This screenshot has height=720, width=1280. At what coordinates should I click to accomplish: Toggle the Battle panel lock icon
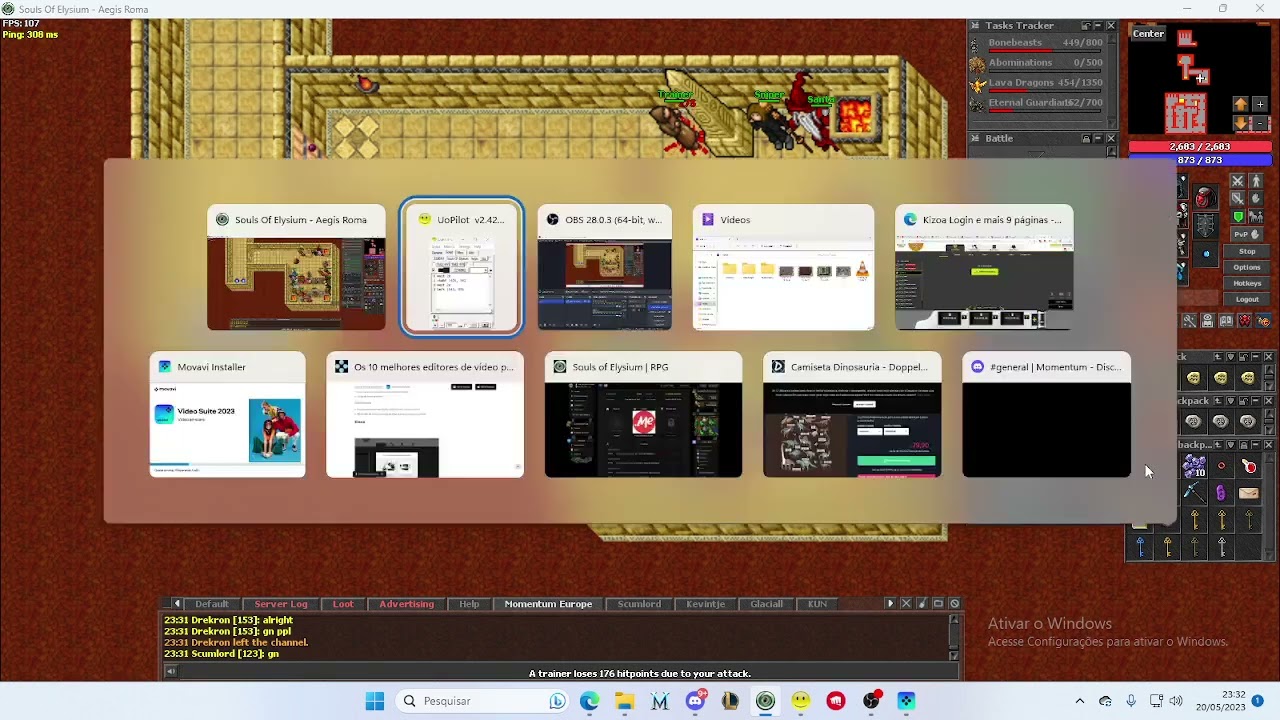point(1086,138)
